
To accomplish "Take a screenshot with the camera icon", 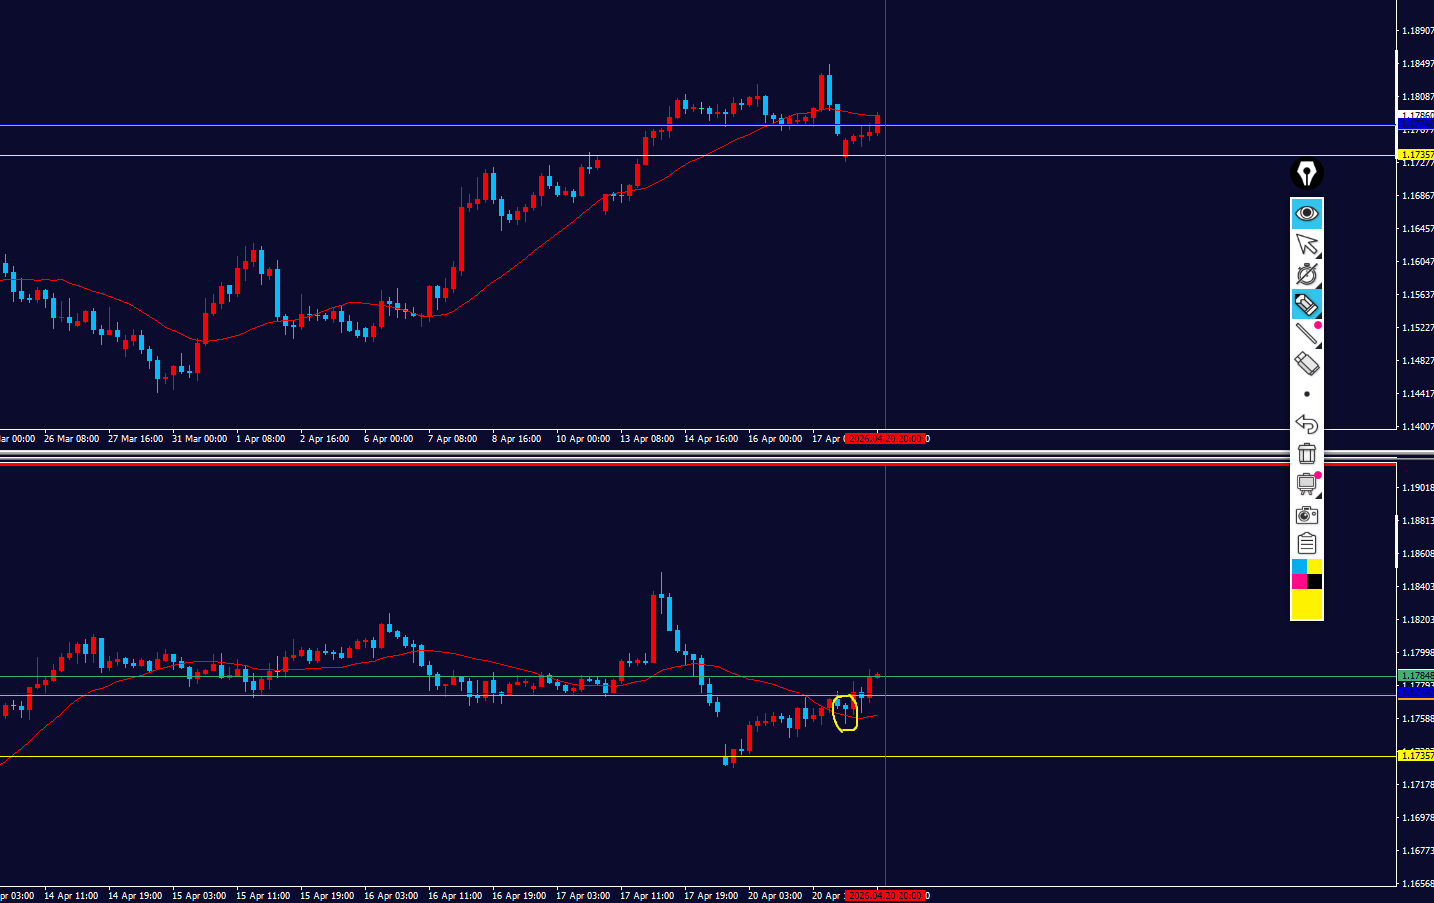I will [x=1306, y=515].
